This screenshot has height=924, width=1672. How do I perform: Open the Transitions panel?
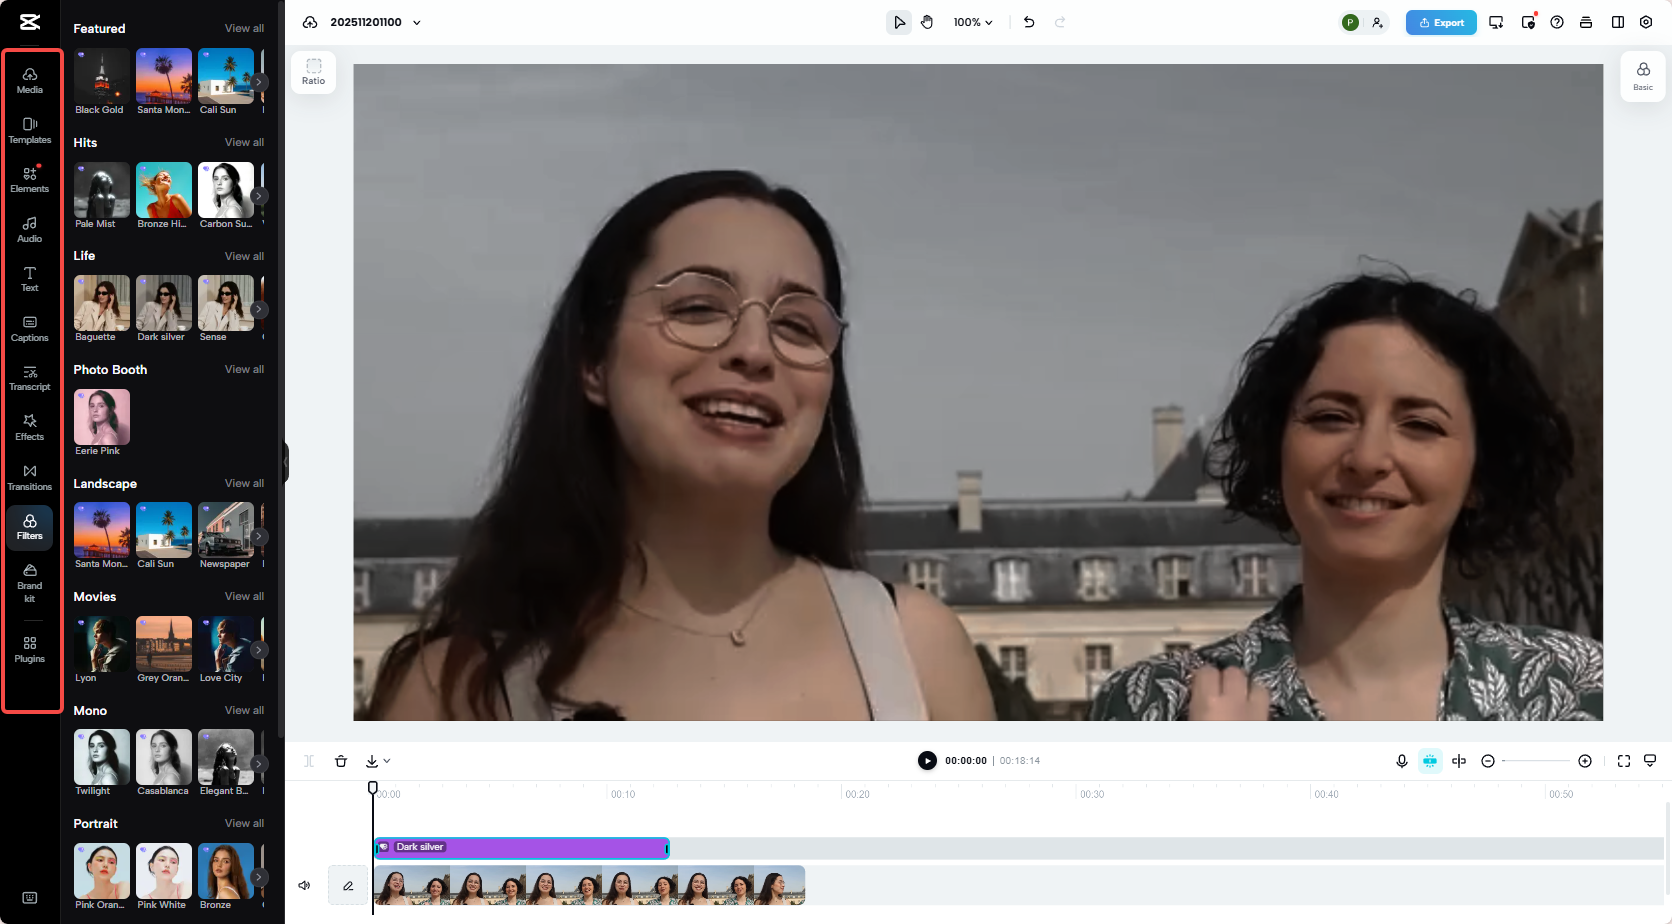[29, 477]
